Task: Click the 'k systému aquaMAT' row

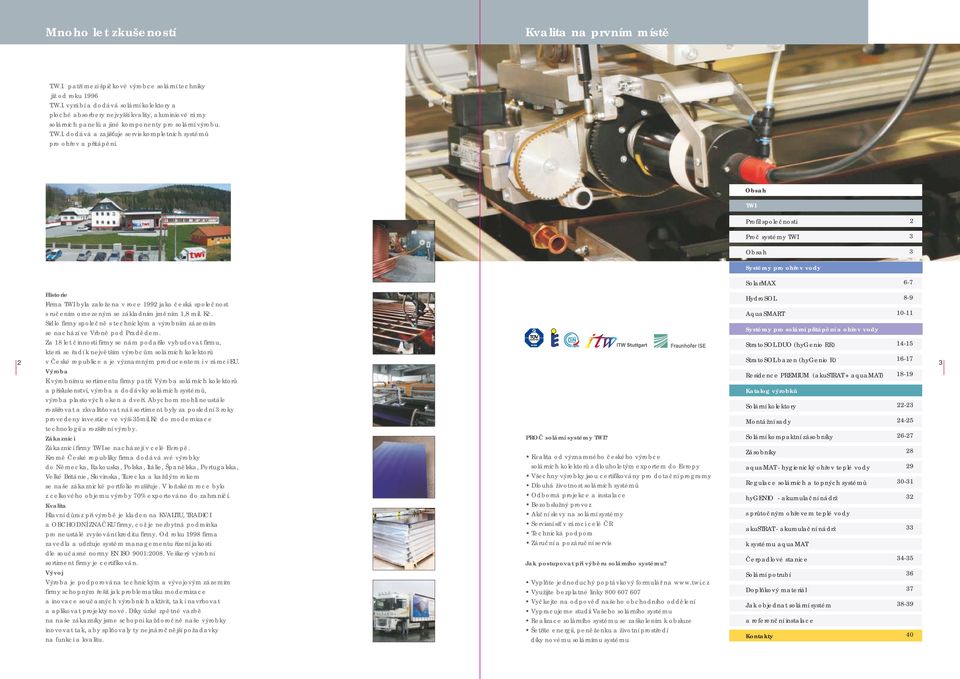Action: click(x=825, y=544)
